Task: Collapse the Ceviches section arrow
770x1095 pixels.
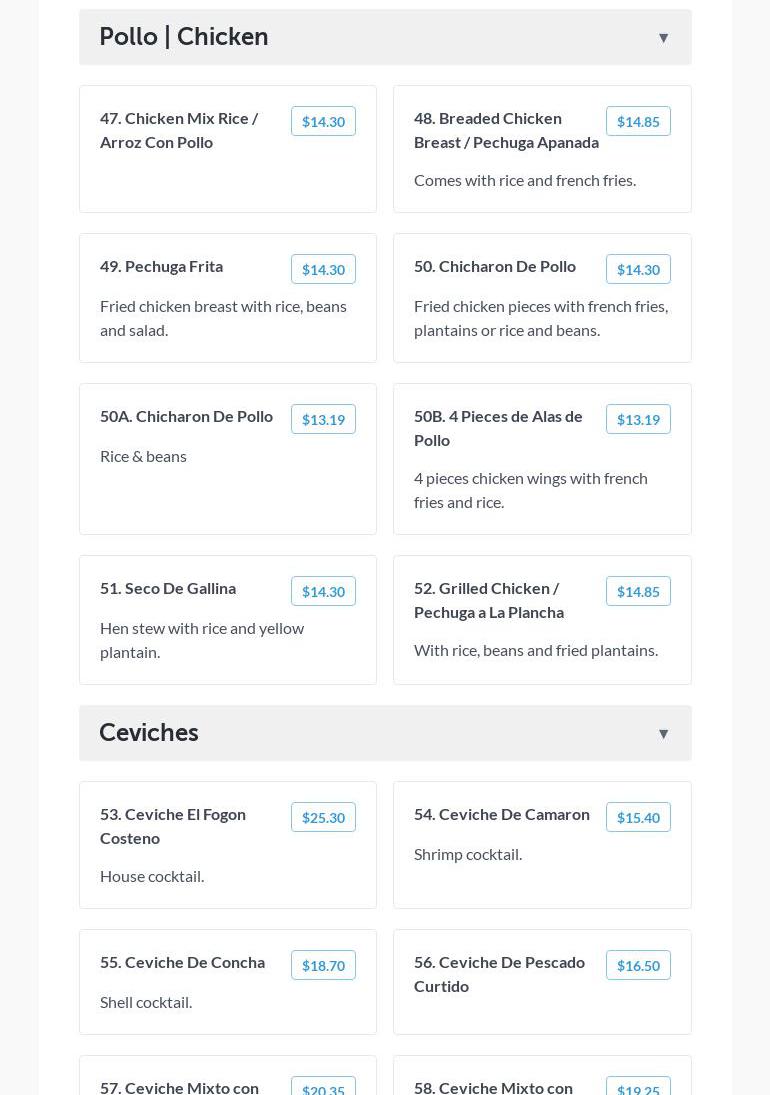Action: tap(663, 734)
